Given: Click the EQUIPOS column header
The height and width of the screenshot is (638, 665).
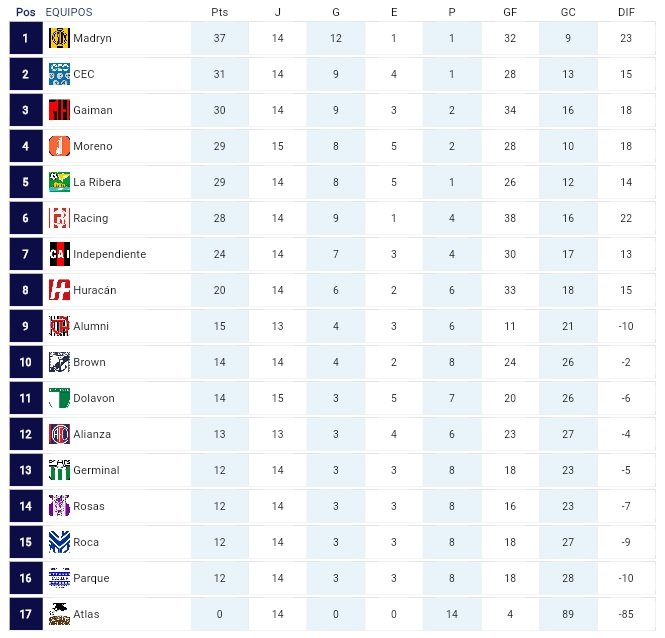Looking at the screenshot, I should (69, 12).
